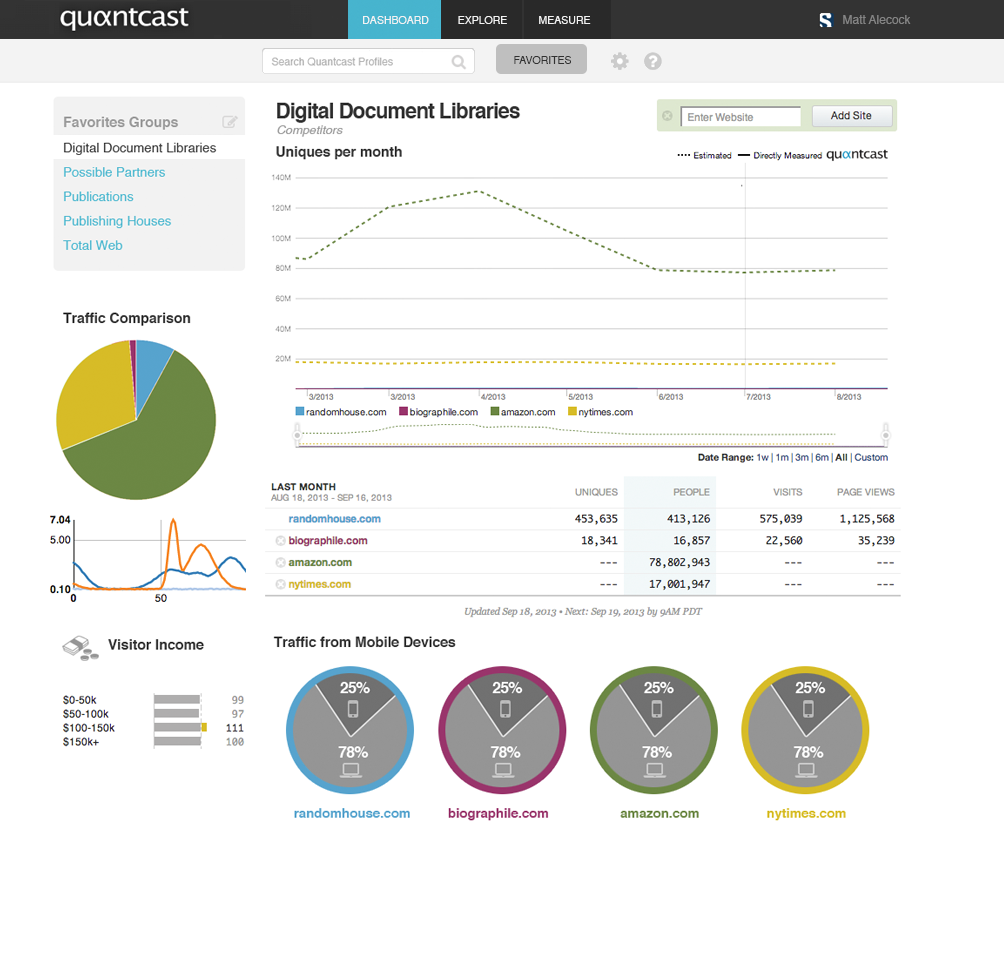Screen dimensions: 1004x954
Task: Toggle randomhouse.com legend swatch
Action: (299, 411)
